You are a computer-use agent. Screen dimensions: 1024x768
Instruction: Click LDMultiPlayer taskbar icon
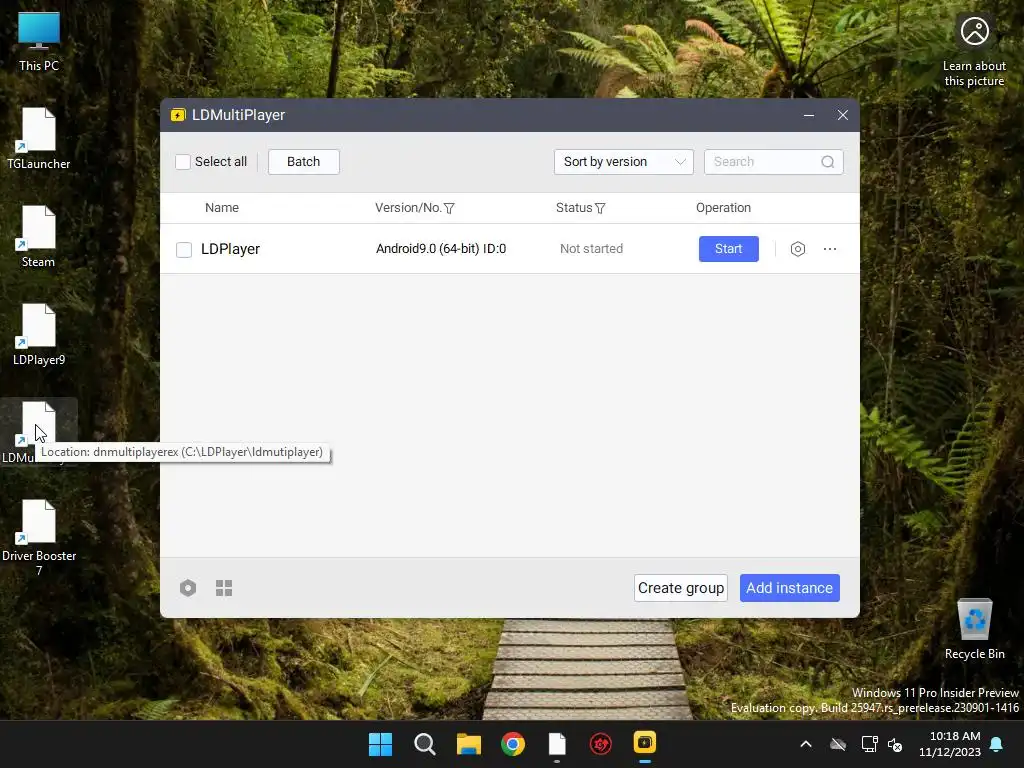click(645, 743)
